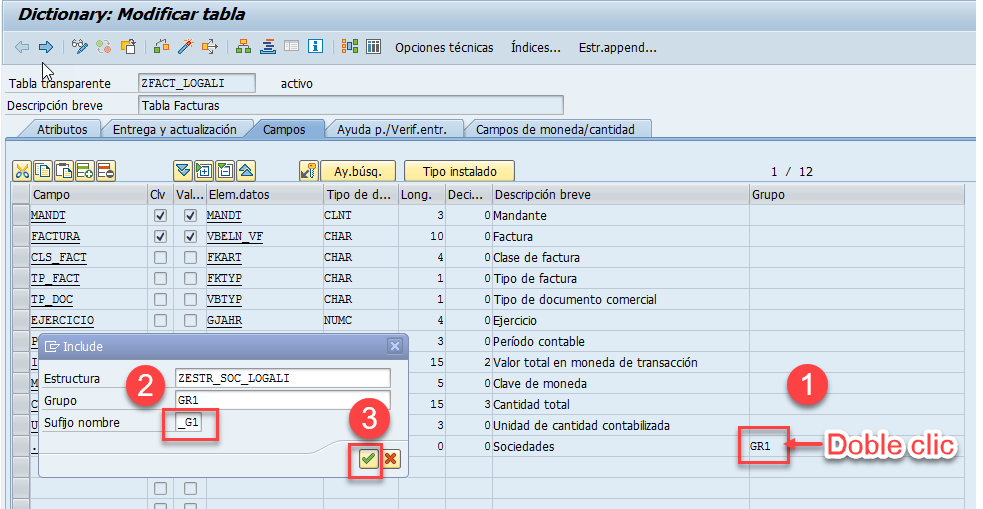Enable the Clv checkbox for CLS_FACT
This screenshot has width=983, height=509.
click(160, 258)
